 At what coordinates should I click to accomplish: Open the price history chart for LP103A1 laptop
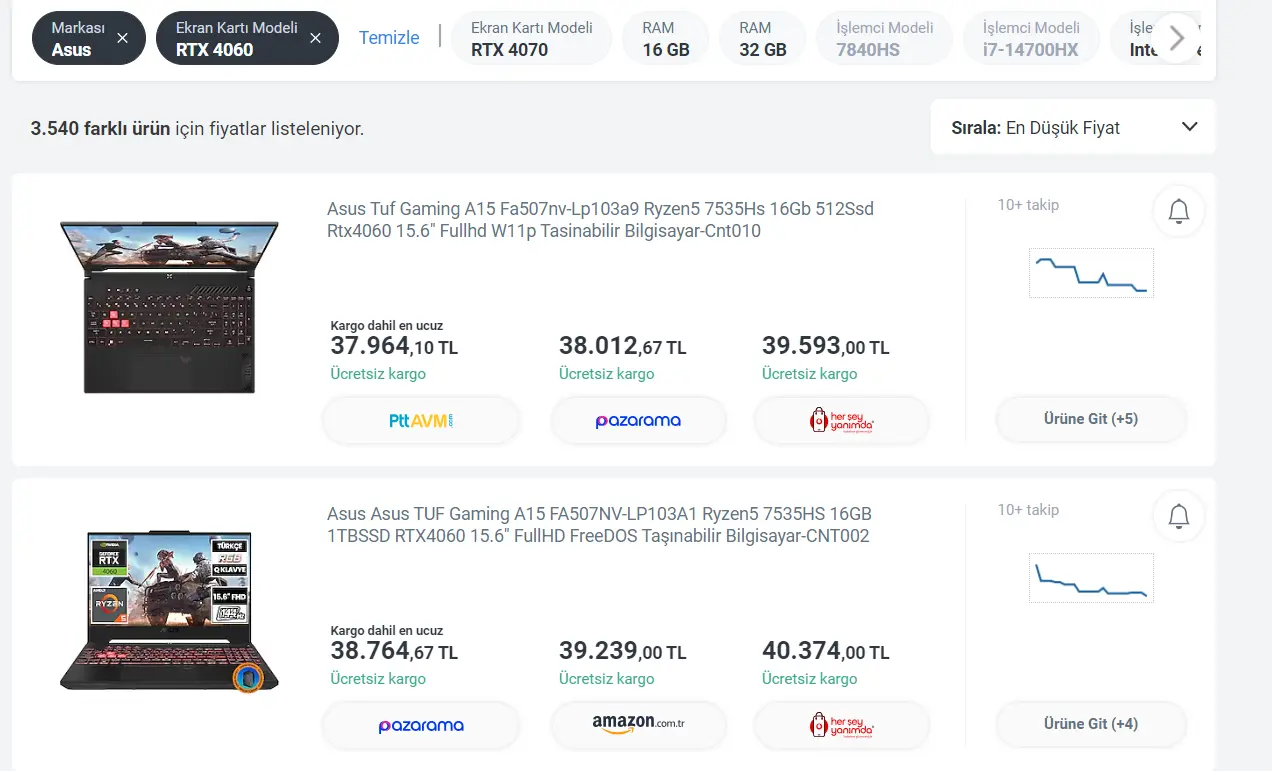[1091, 578]
